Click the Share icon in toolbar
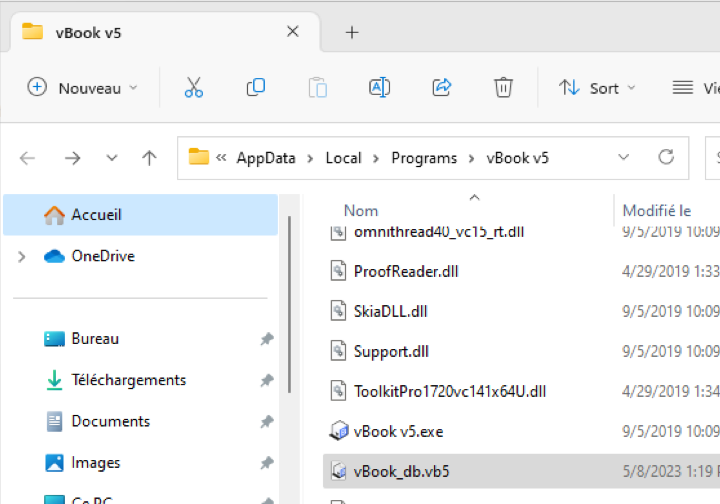The height and width of the screenshot is (504, 720). [x=442, y=88]
